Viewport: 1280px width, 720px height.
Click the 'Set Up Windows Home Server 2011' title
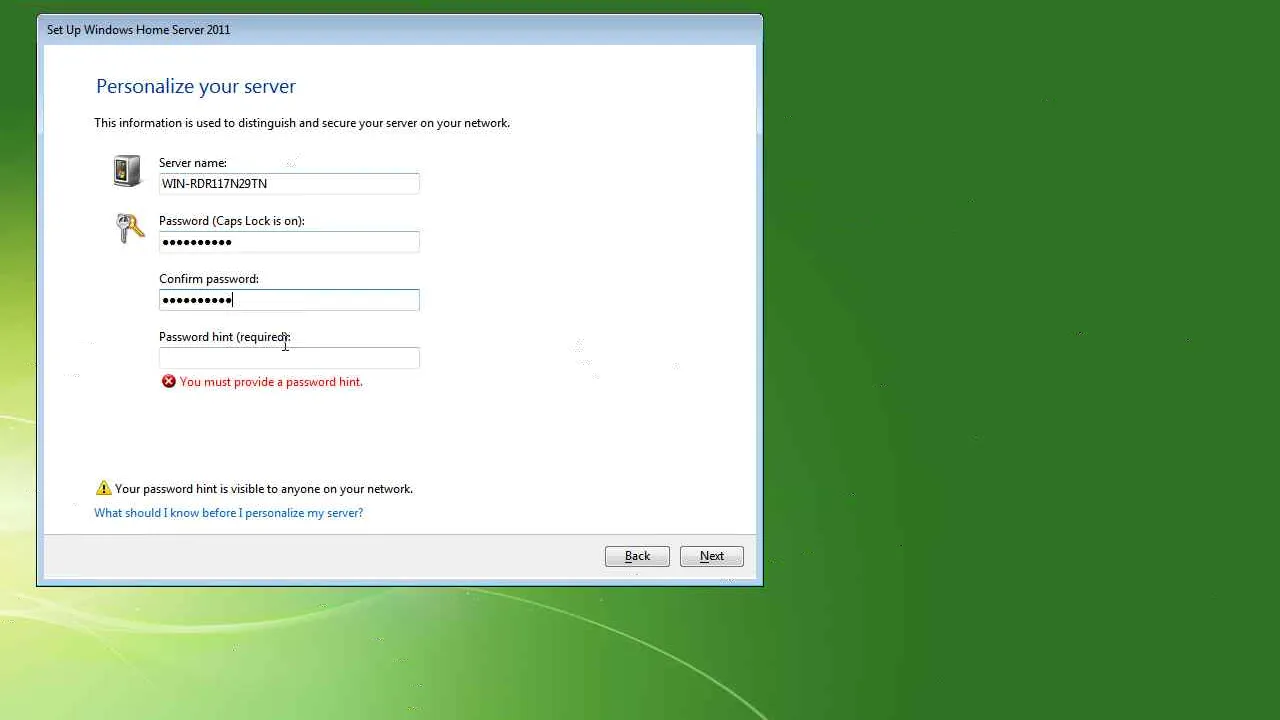139,30
